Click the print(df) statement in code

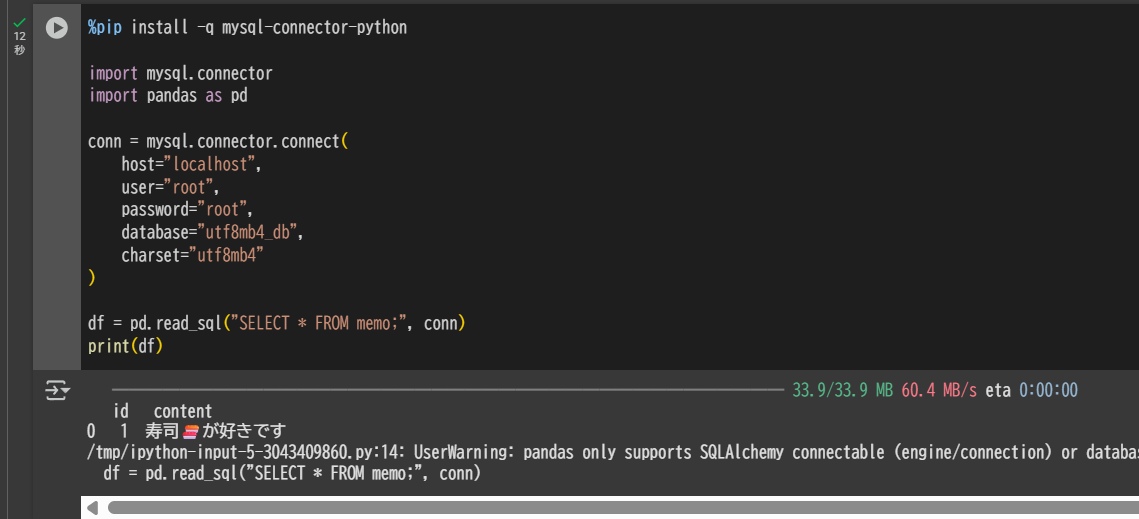pyautogui.click(x=125, y=346)
